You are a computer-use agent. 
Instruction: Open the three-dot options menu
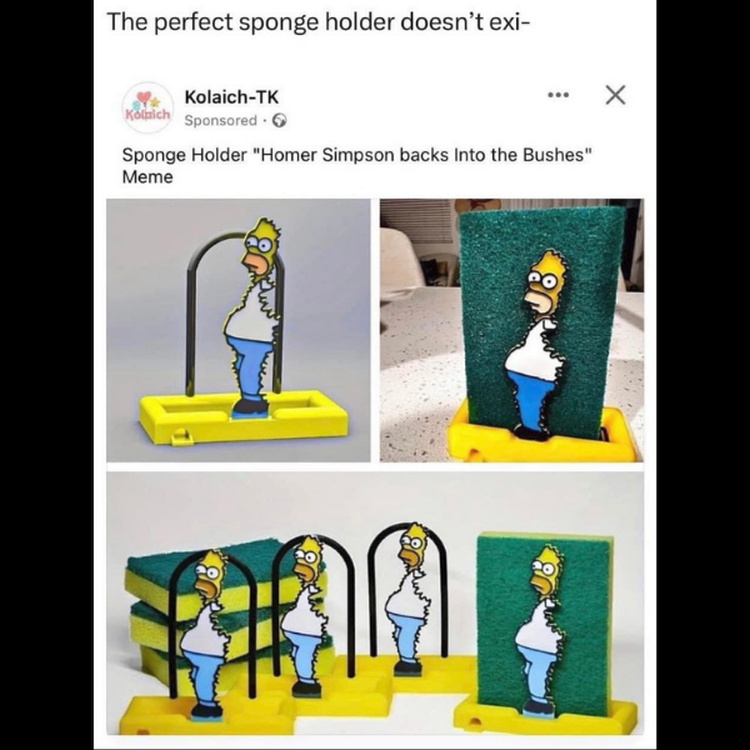tap(558, 95)
